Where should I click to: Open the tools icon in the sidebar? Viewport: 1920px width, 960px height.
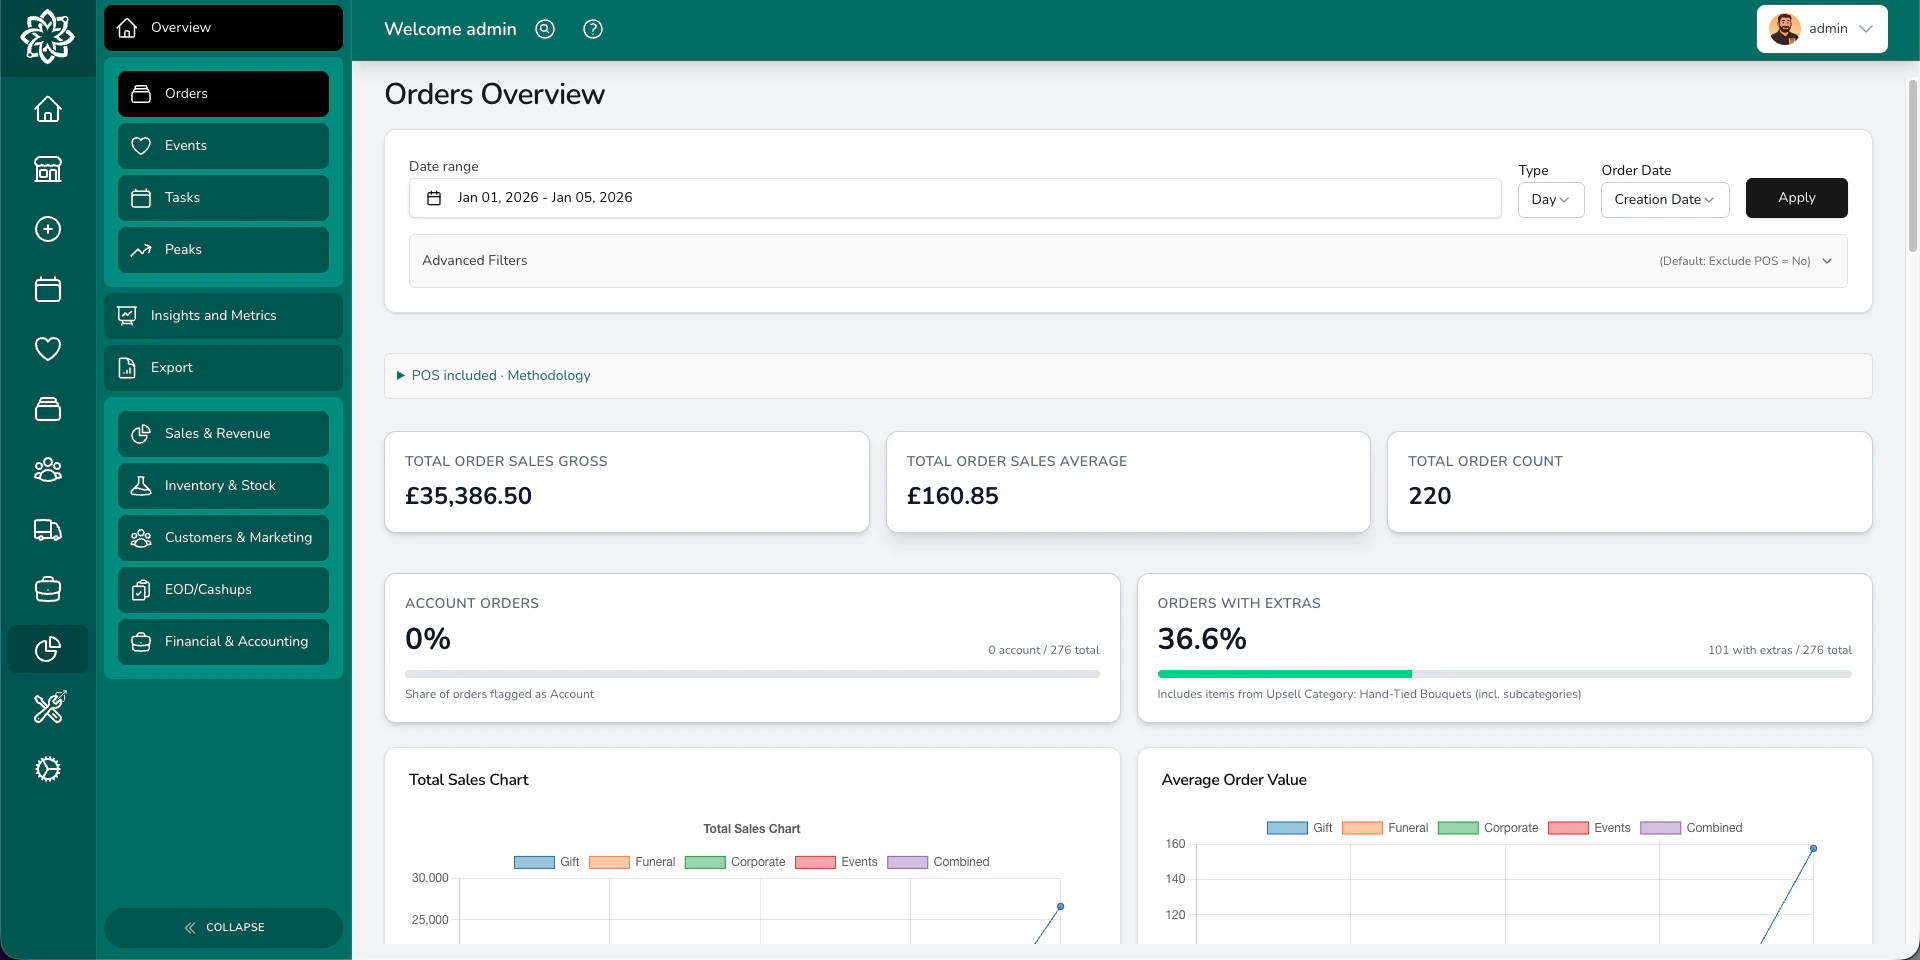[x=47, y=708]
